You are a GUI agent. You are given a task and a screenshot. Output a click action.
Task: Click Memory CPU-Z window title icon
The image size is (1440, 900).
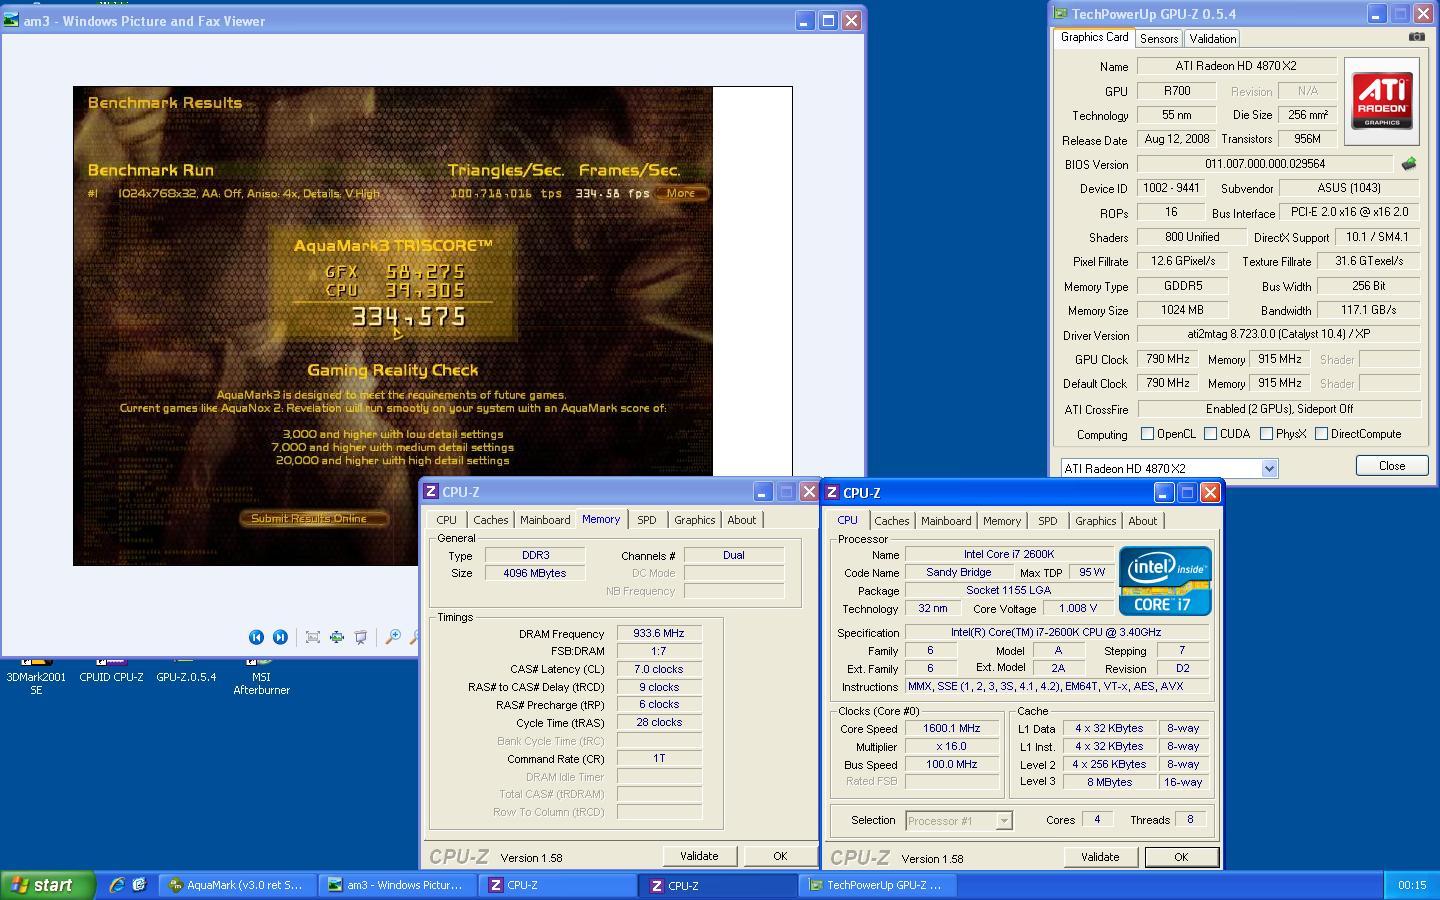coord(431,492)
